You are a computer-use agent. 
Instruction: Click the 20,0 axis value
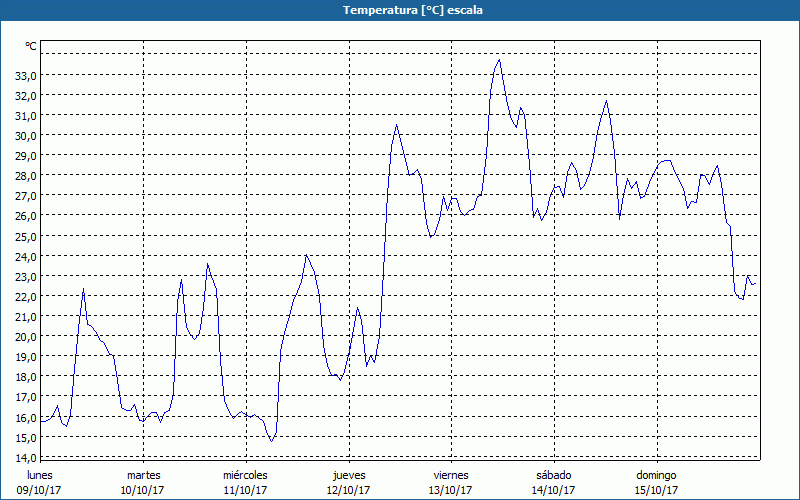[x=25, y=337]
